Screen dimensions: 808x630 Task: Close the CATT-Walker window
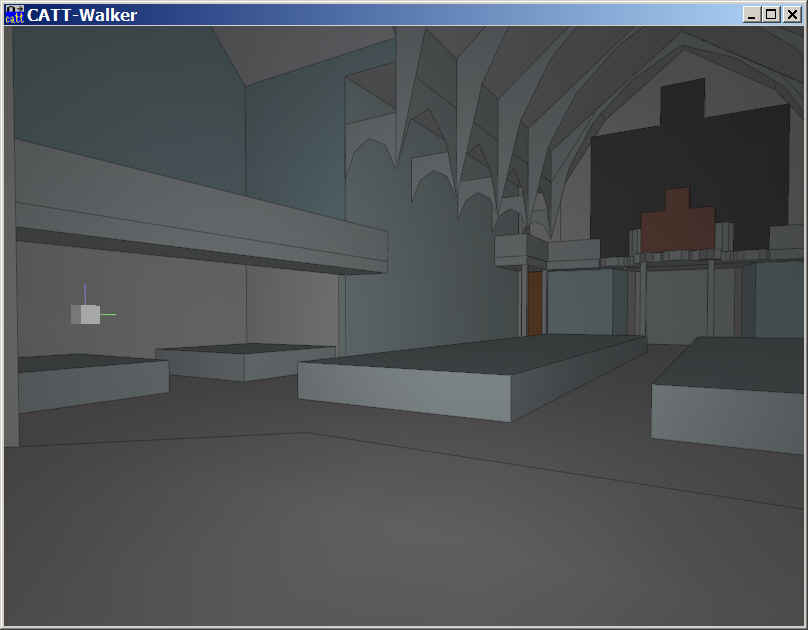click(x=791, y=14)
